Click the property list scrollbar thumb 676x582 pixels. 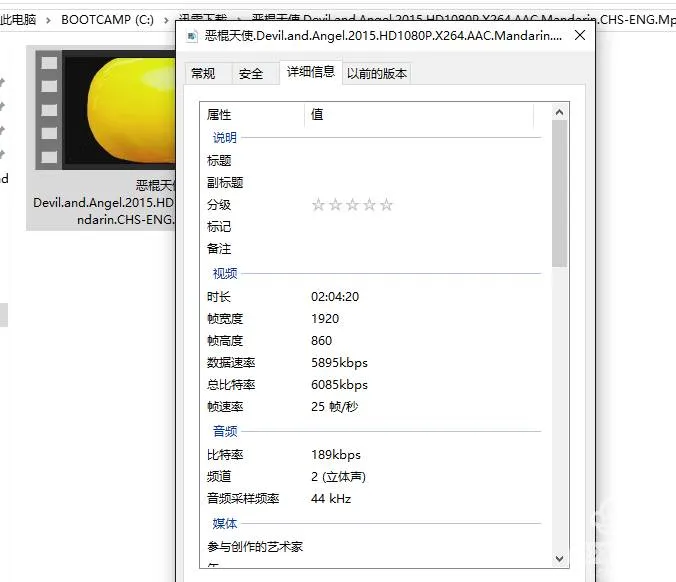coord(560,194)
